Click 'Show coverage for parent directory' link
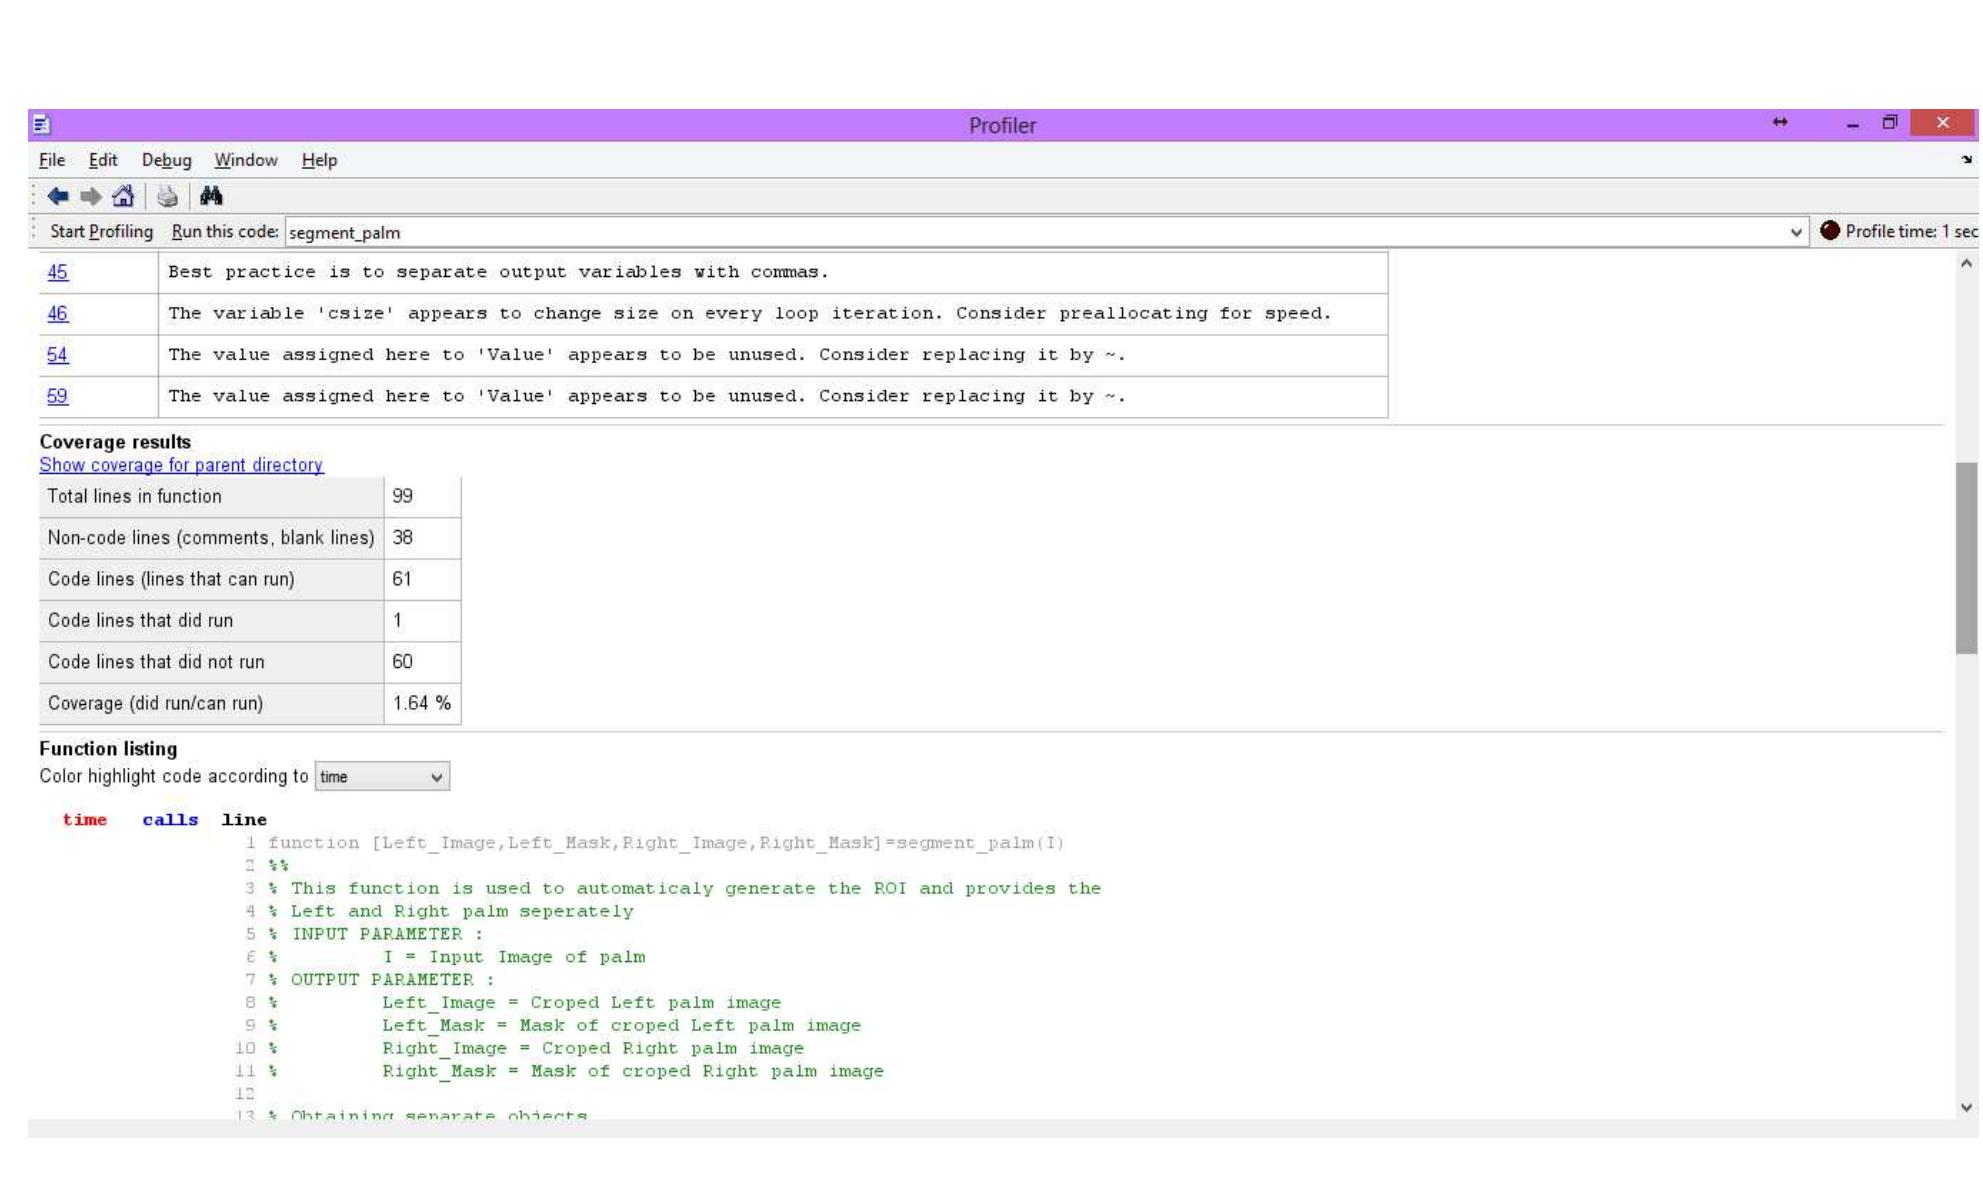The height and width of the screenshot is (1195, 1983). 181,465
